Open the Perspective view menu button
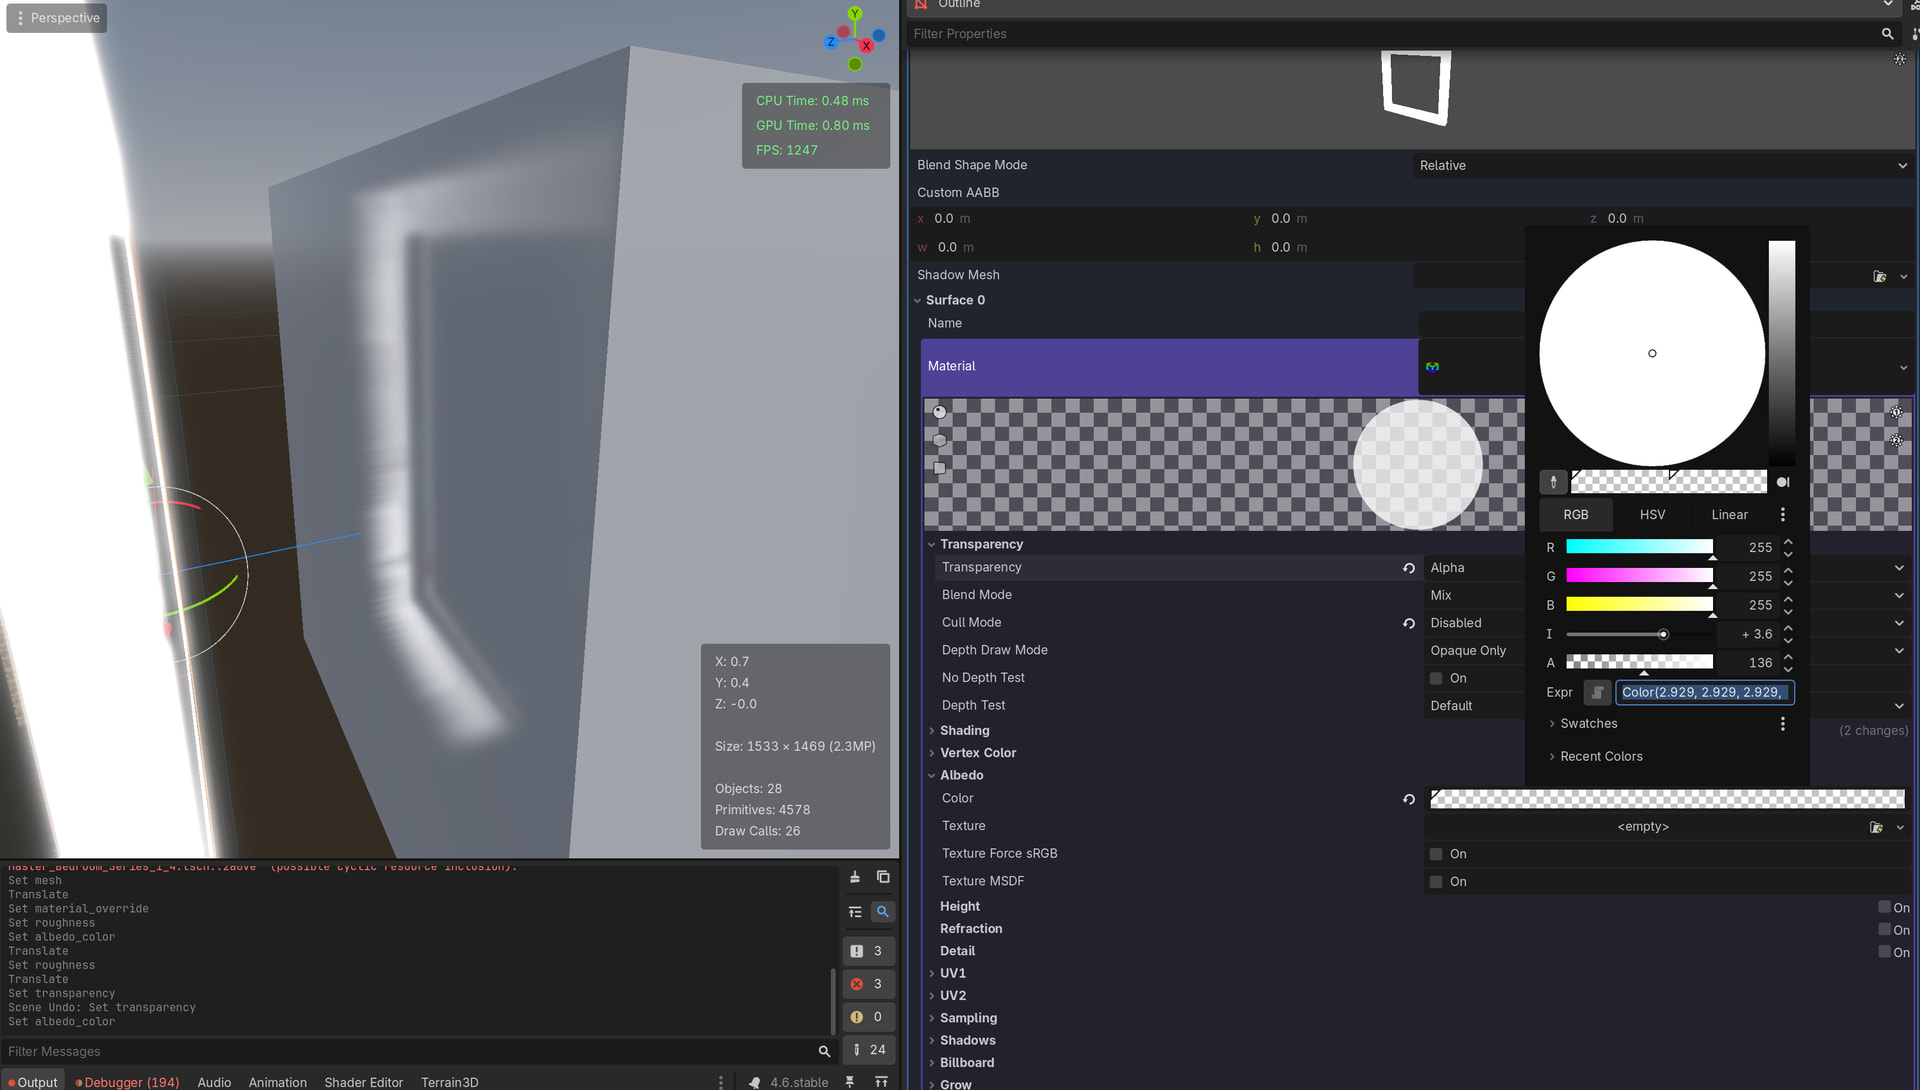Screen dimensions: 1920x1090 (57, 18)
